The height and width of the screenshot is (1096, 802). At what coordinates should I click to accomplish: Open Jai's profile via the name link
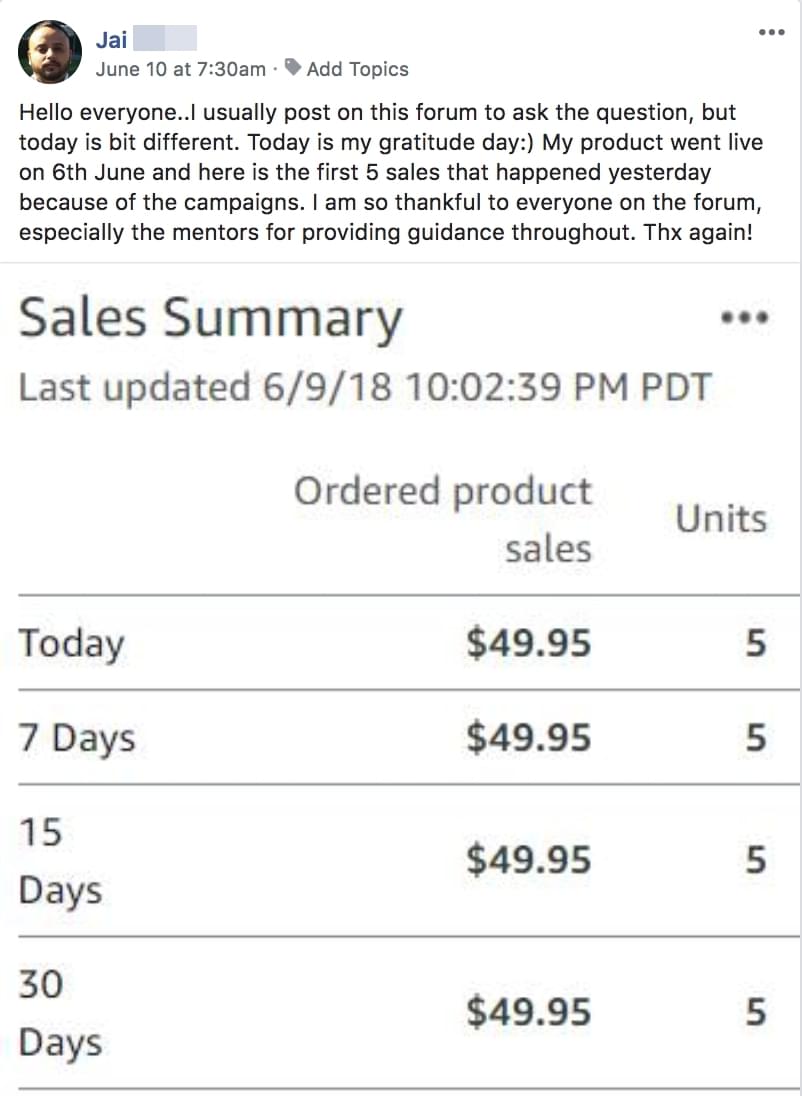coord(111,40)
